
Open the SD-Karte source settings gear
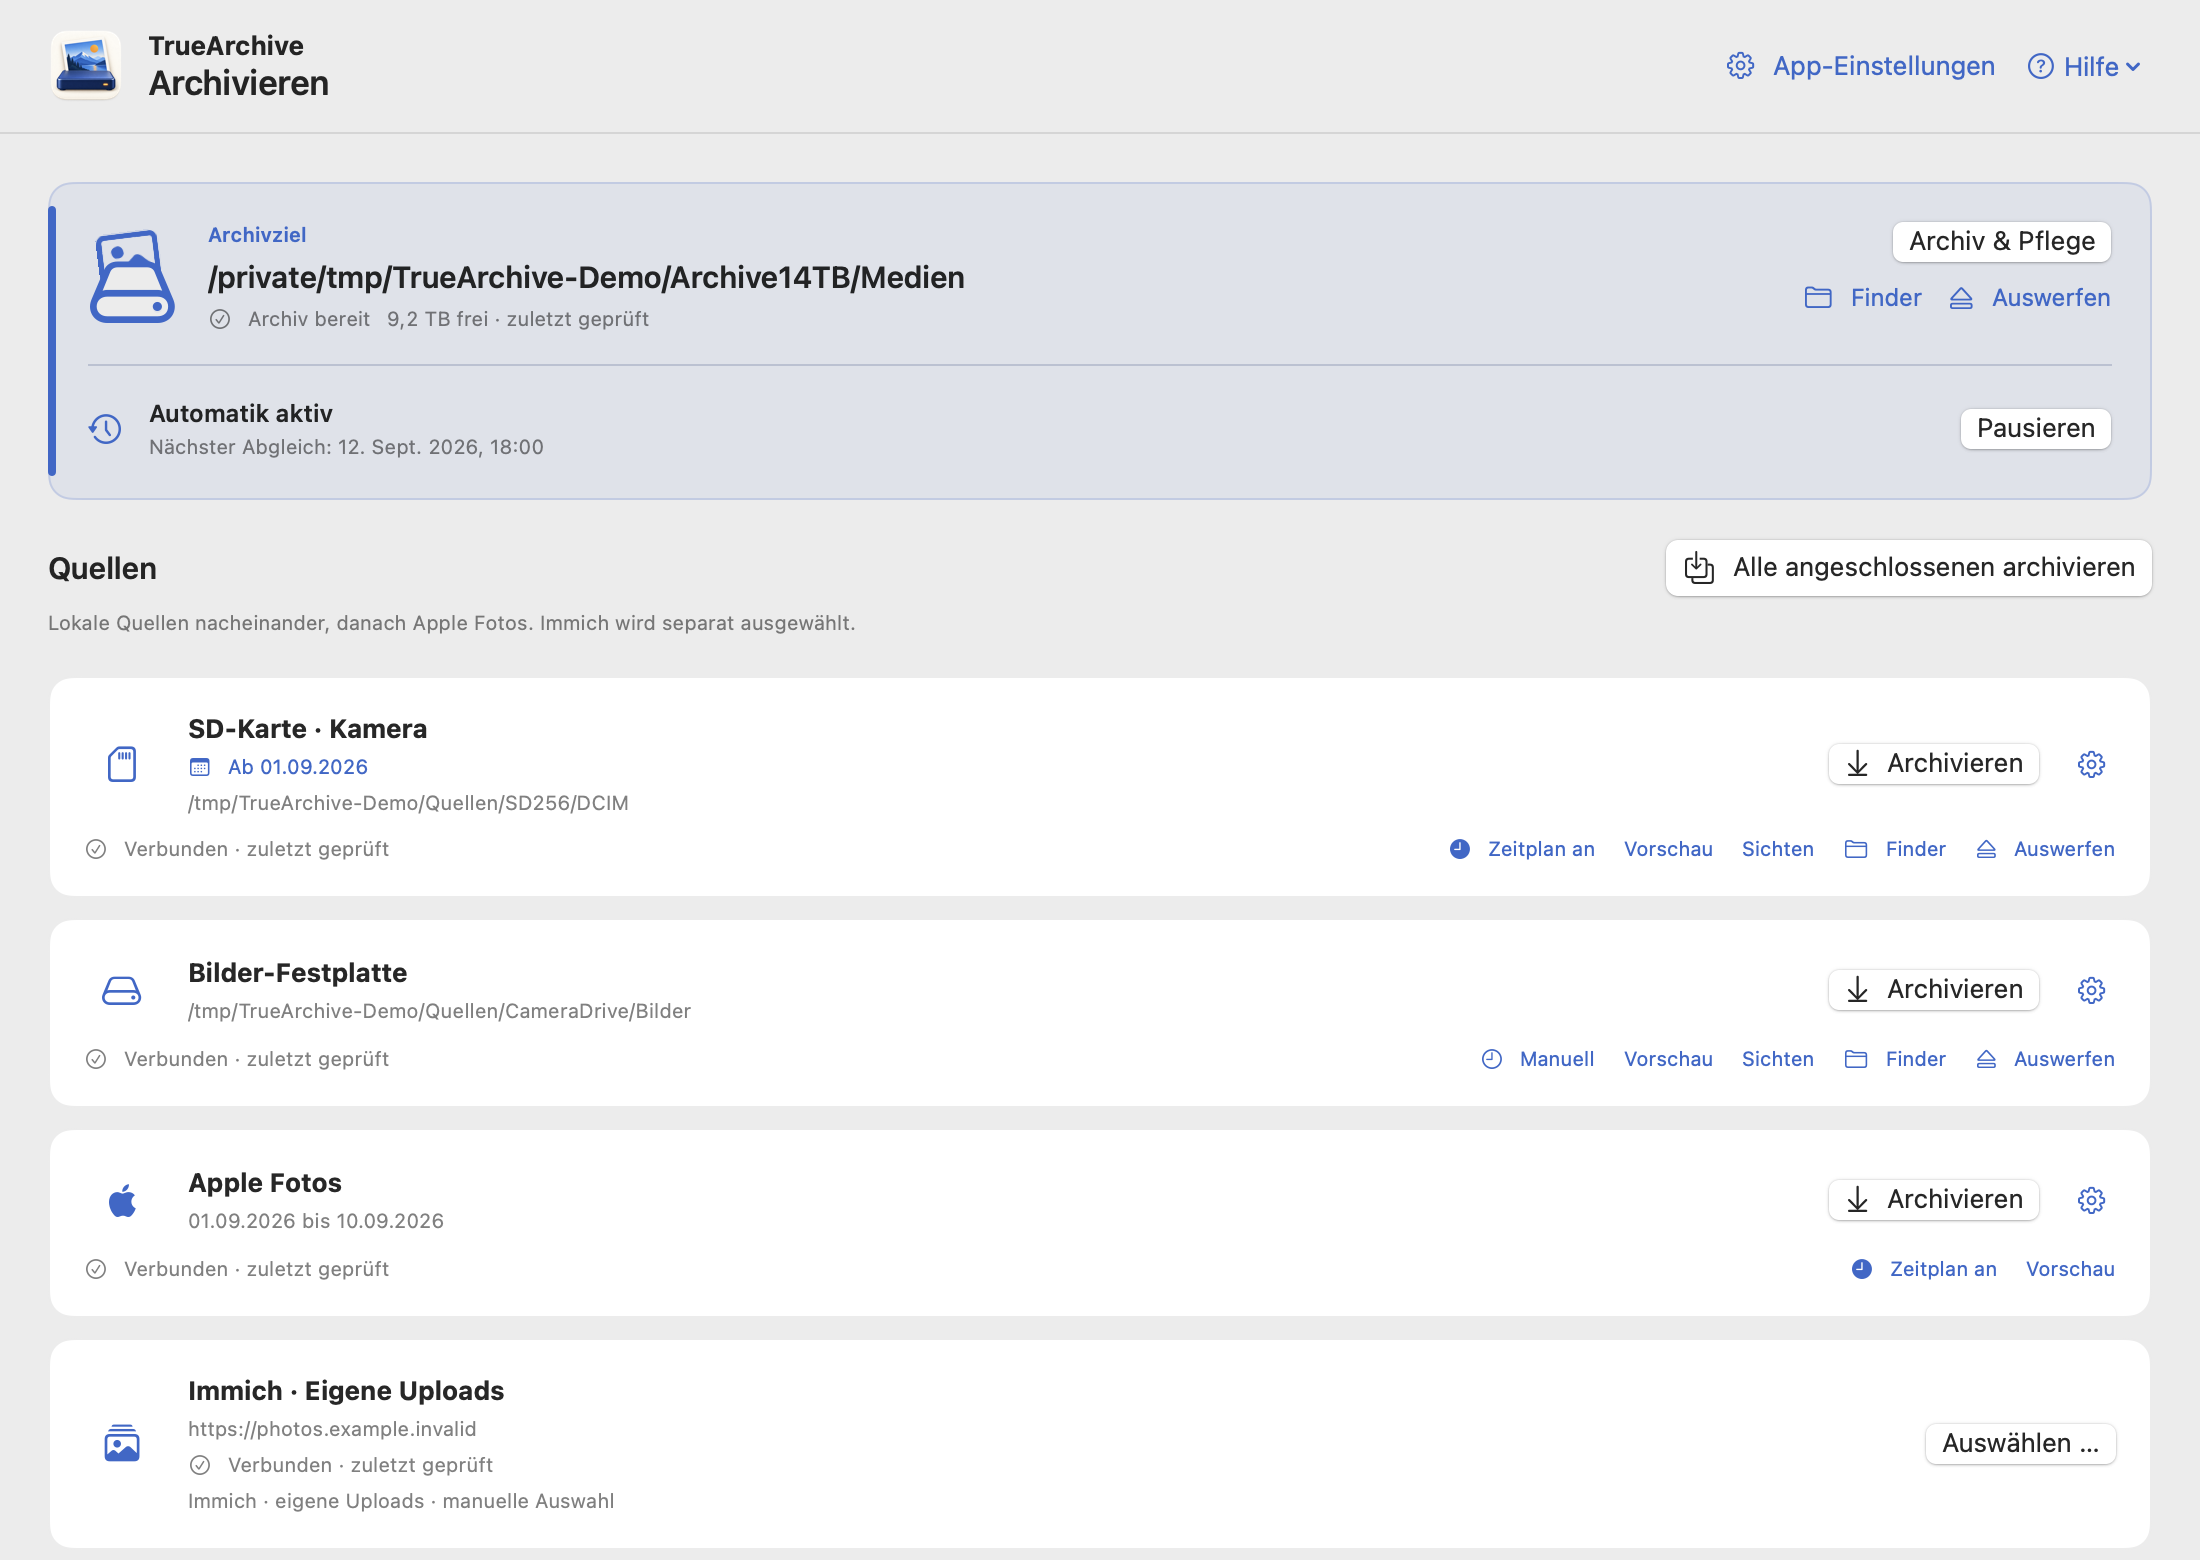[2091, 764]
